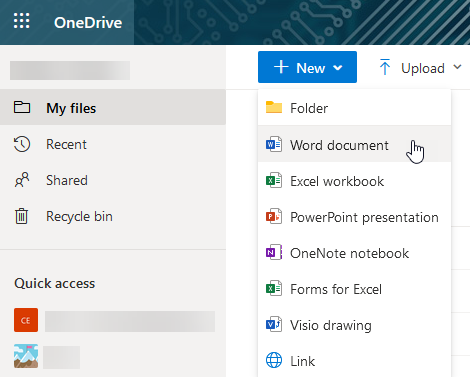Create a new Word document

tap(354, 145)
